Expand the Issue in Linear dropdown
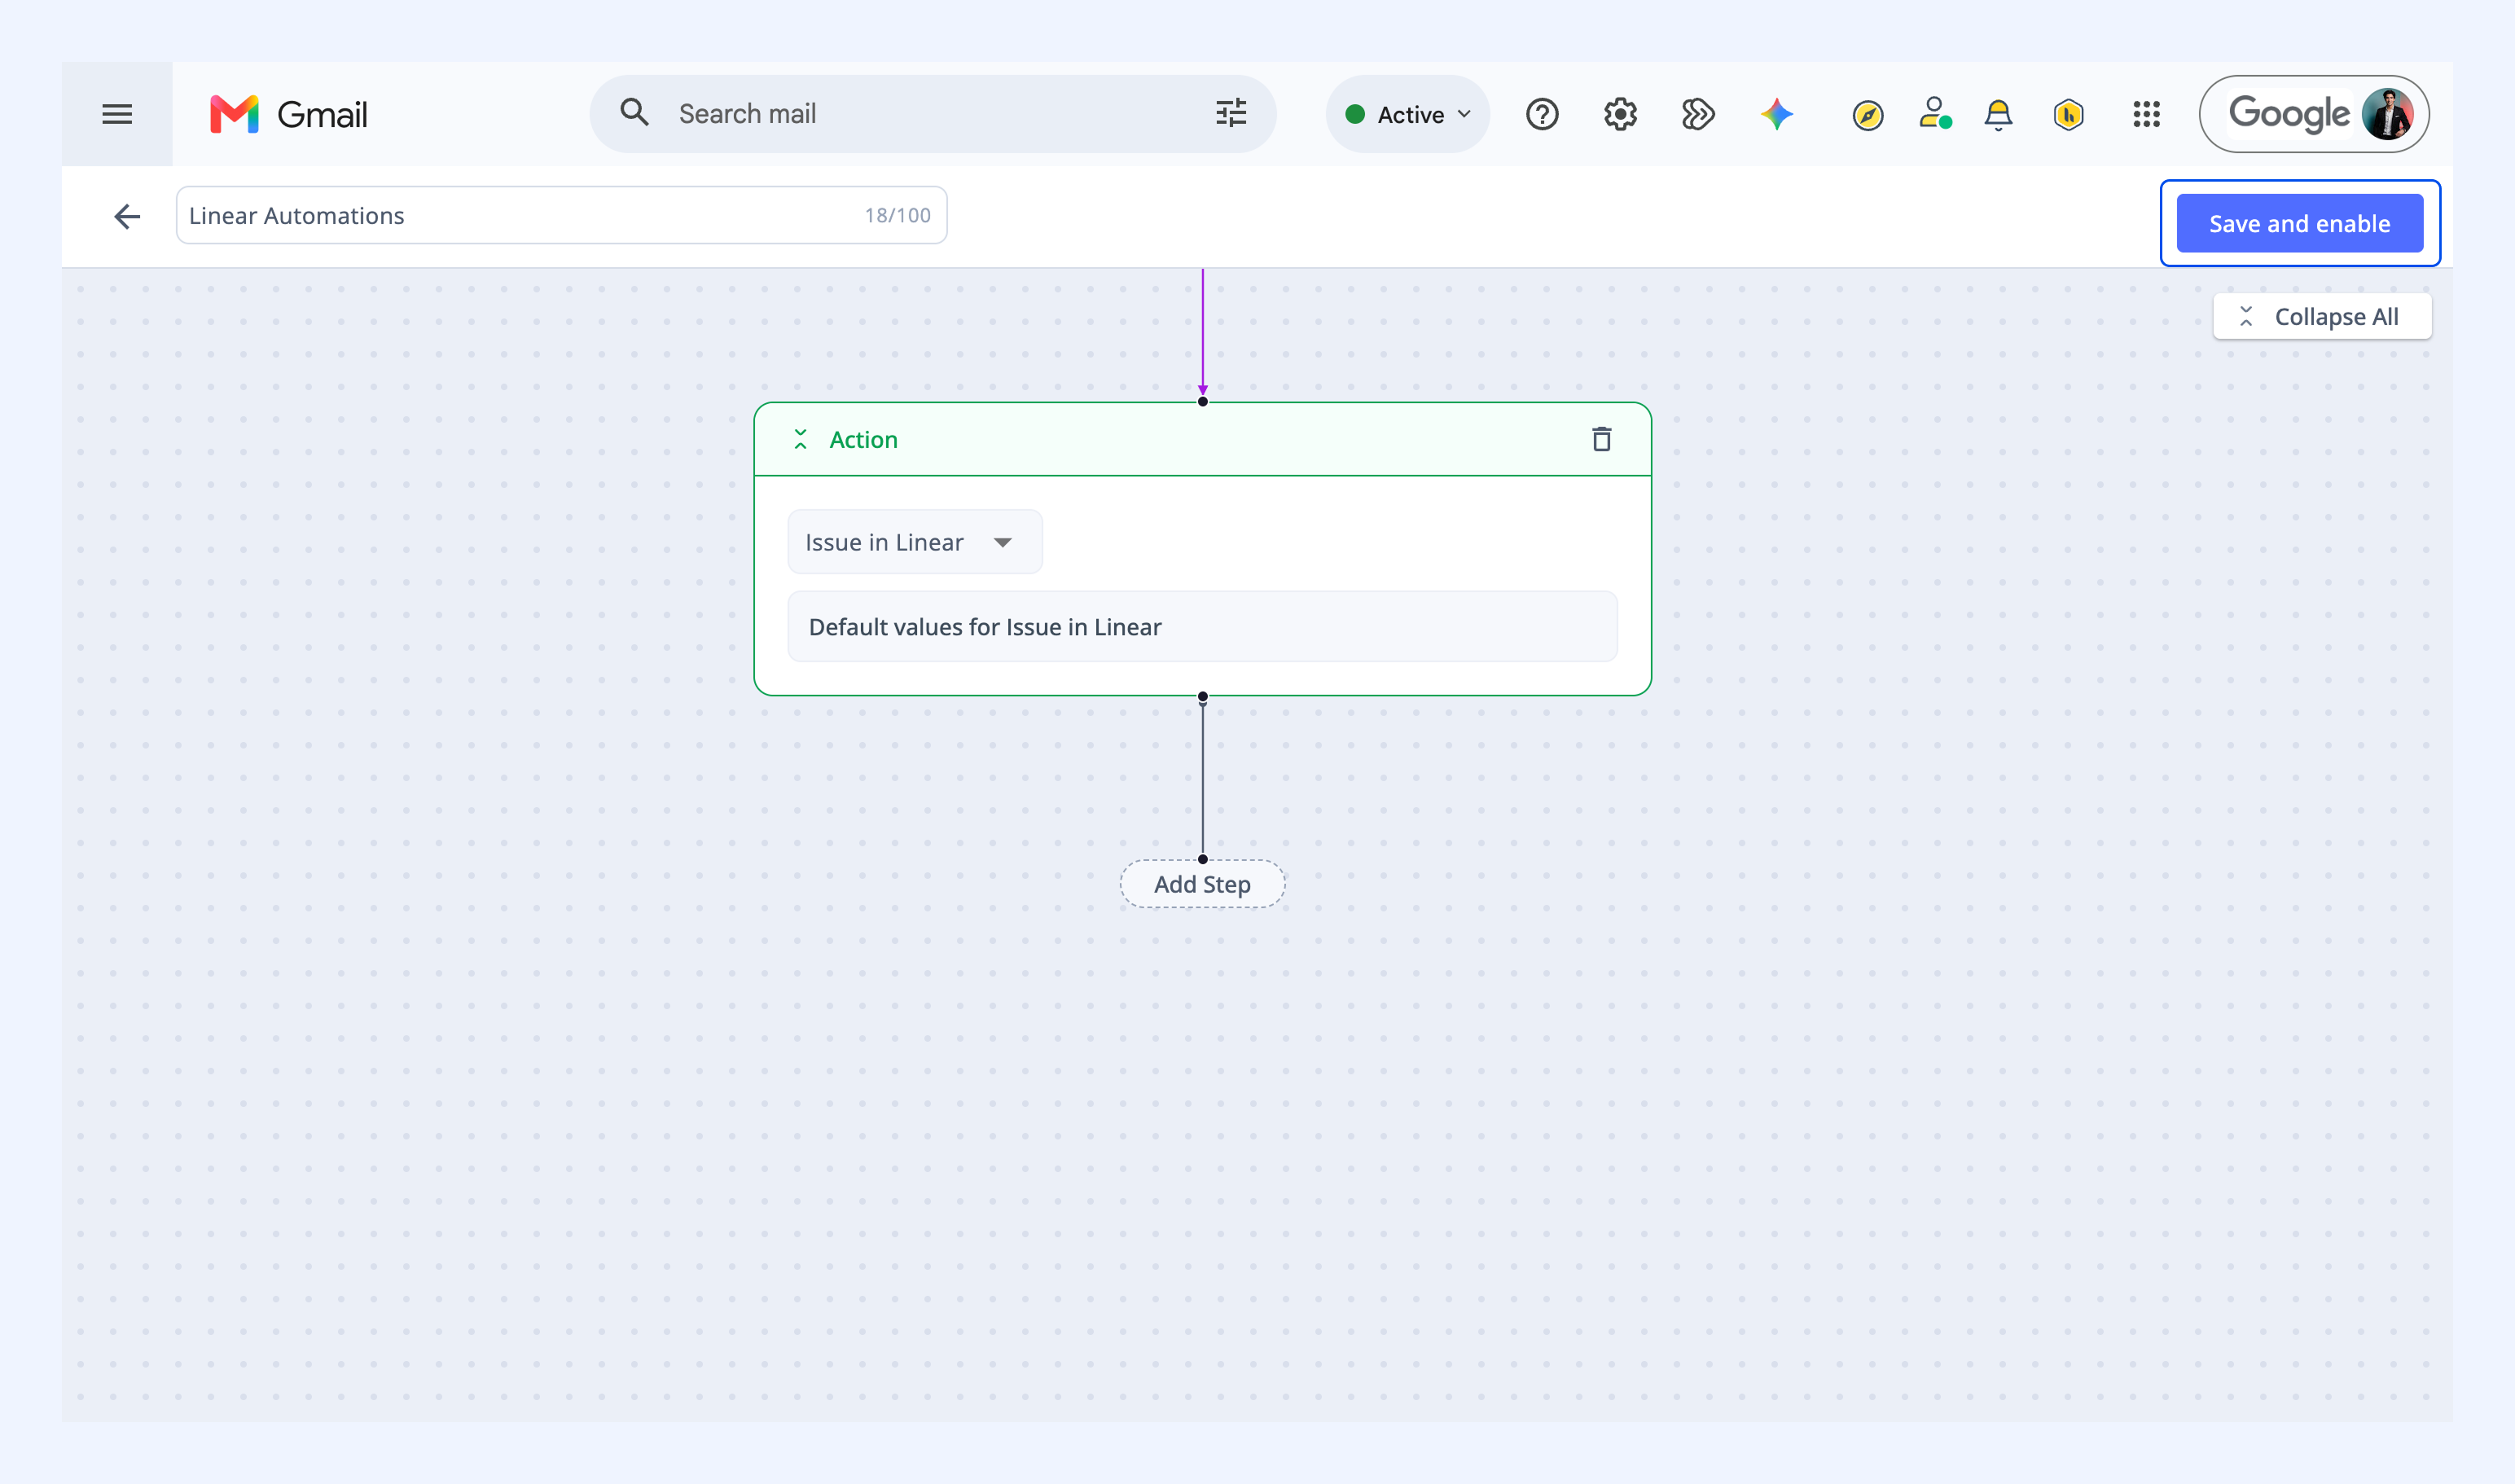 [x=915, y=542]
